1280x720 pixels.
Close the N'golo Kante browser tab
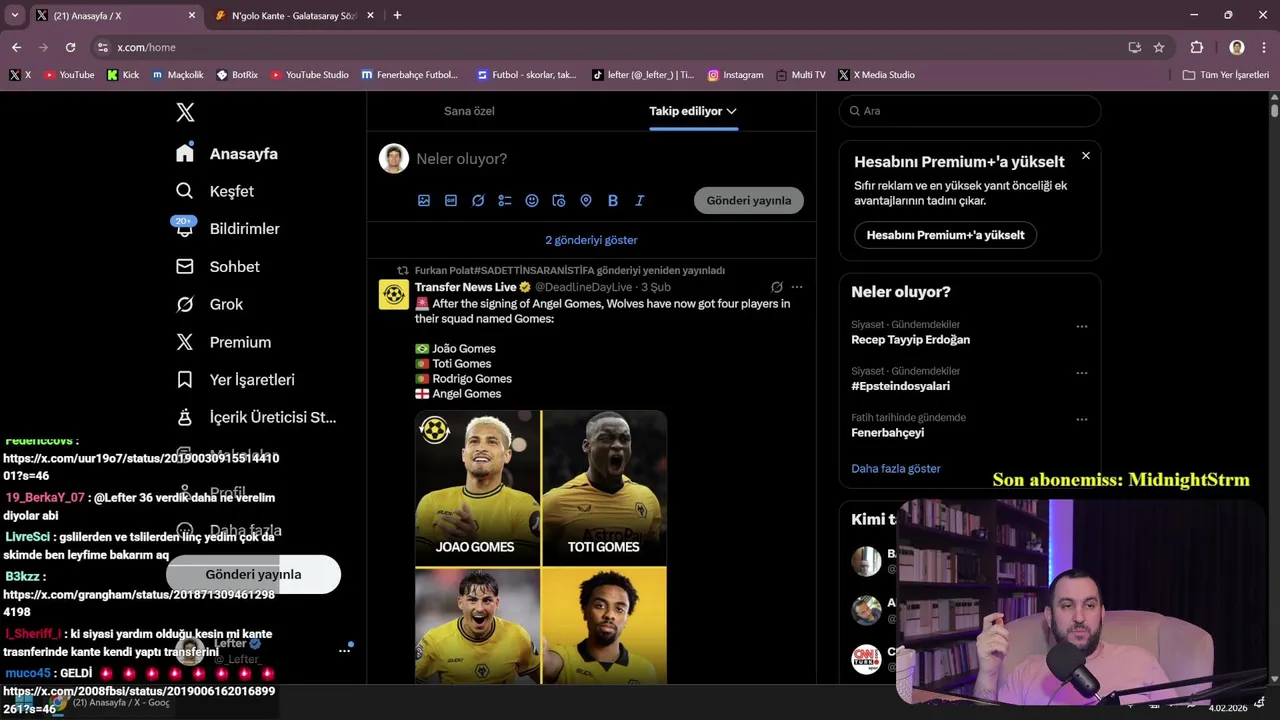click(371, 16)
